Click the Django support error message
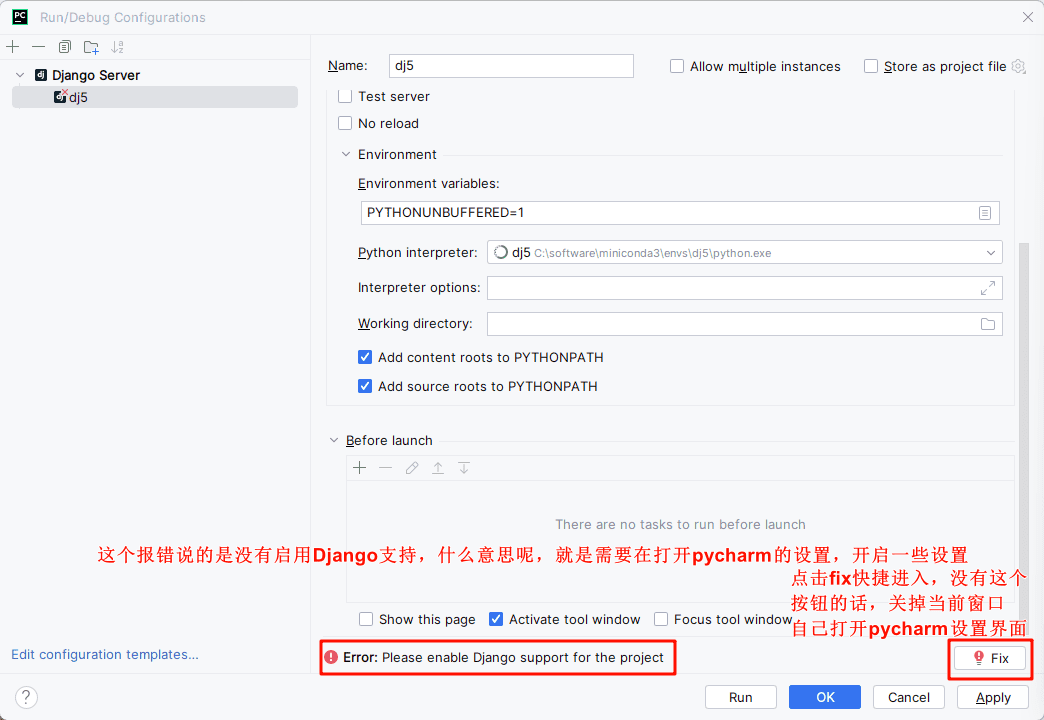This screenshot has height=720, width=1044. [503, 657]
